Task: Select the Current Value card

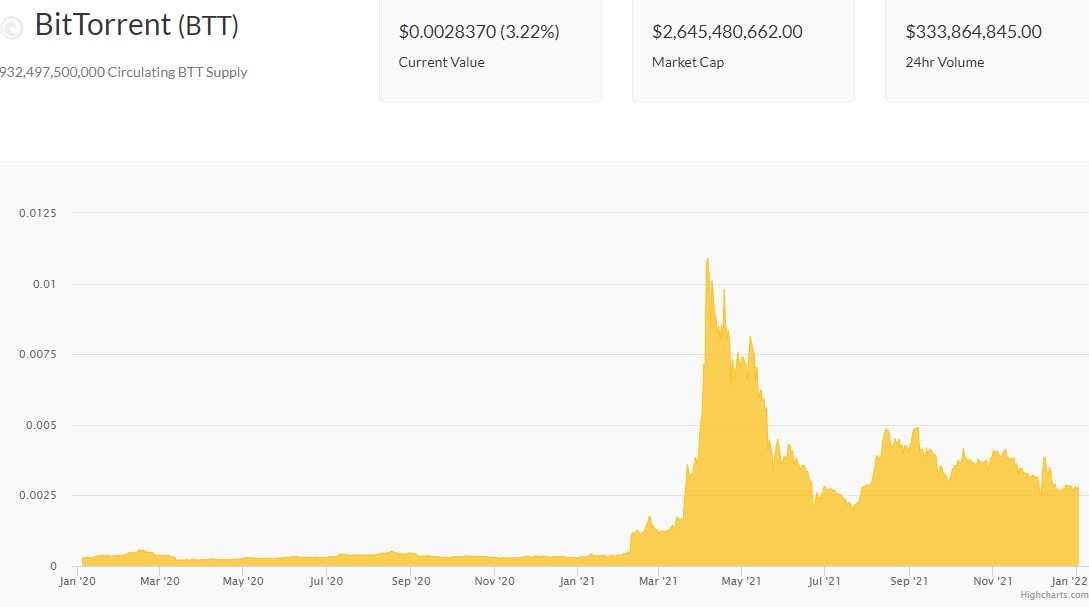Action: click(x=490, y=51)
